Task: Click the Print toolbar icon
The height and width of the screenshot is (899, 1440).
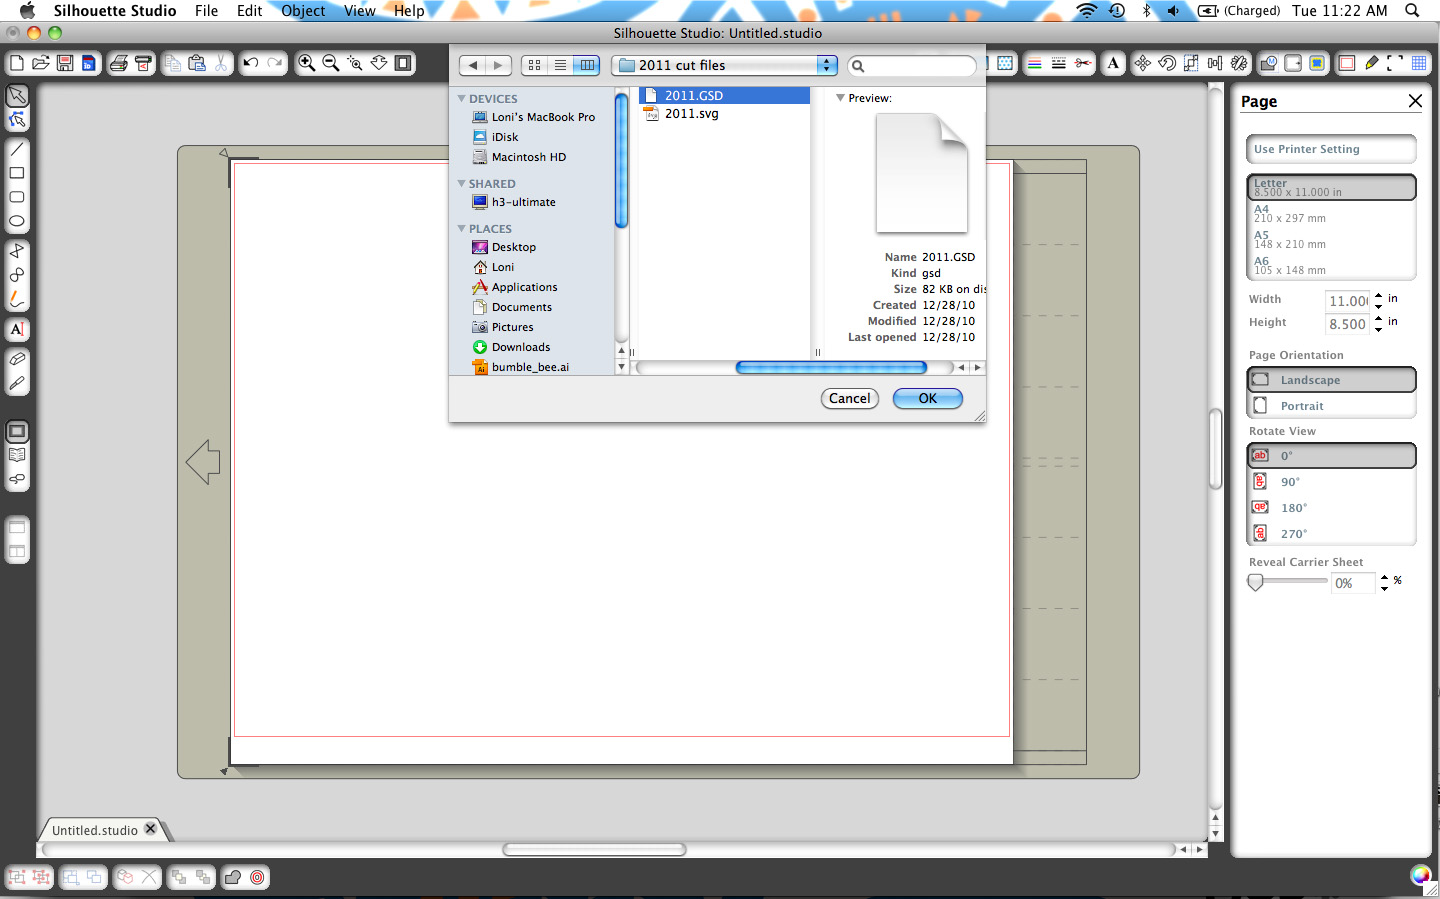Action: click(x=118, y=62)
